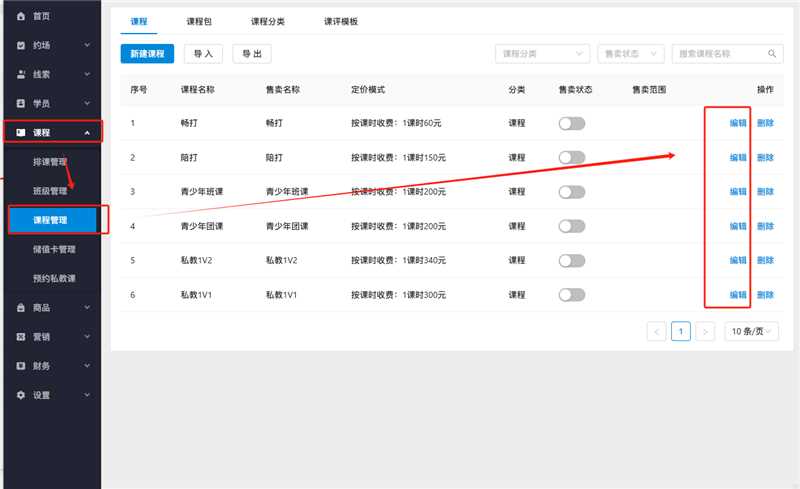800x489 pixels.
Task: Click the 按课时收费：1课时340元 cell
Action: [x=398, y=260]
